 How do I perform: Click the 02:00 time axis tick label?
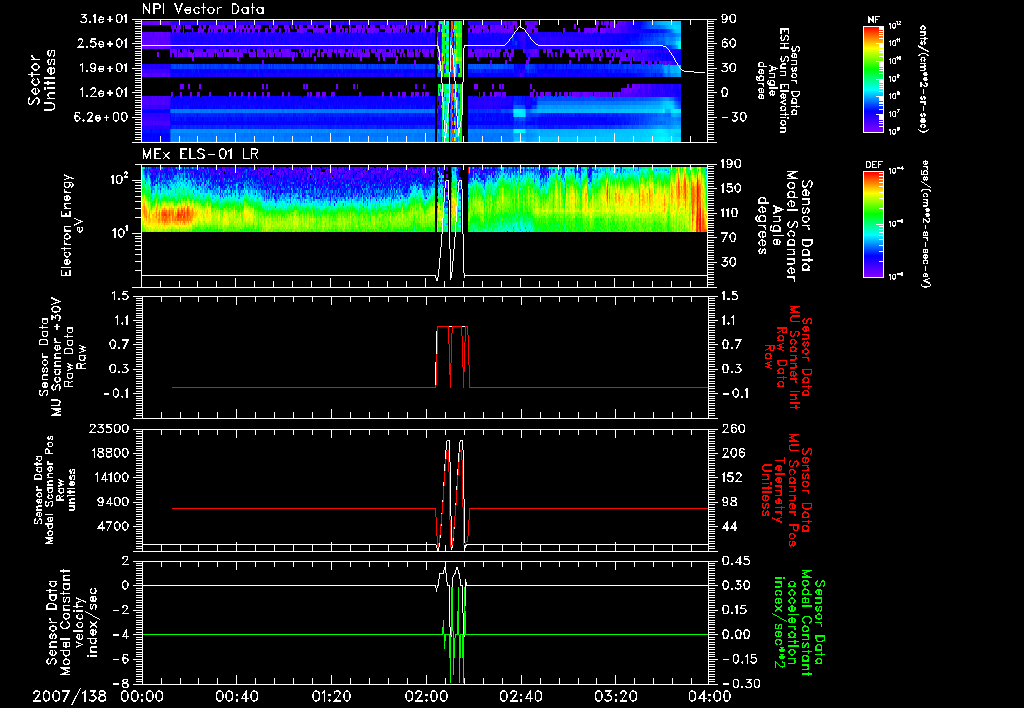click(426, 696)
